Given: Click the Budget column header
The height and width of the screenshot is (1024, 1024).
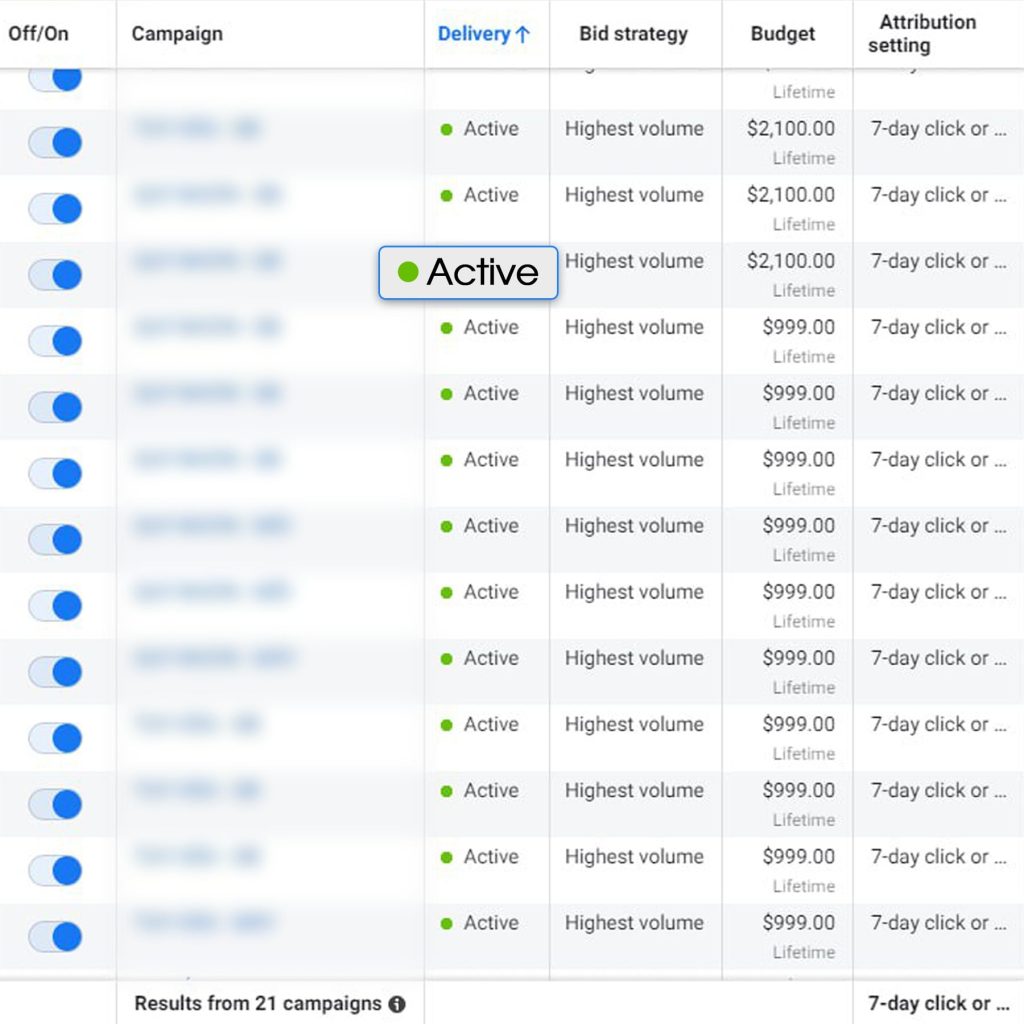Looking at the screenshot, I should pyautogui.click(x=782, y=34).
